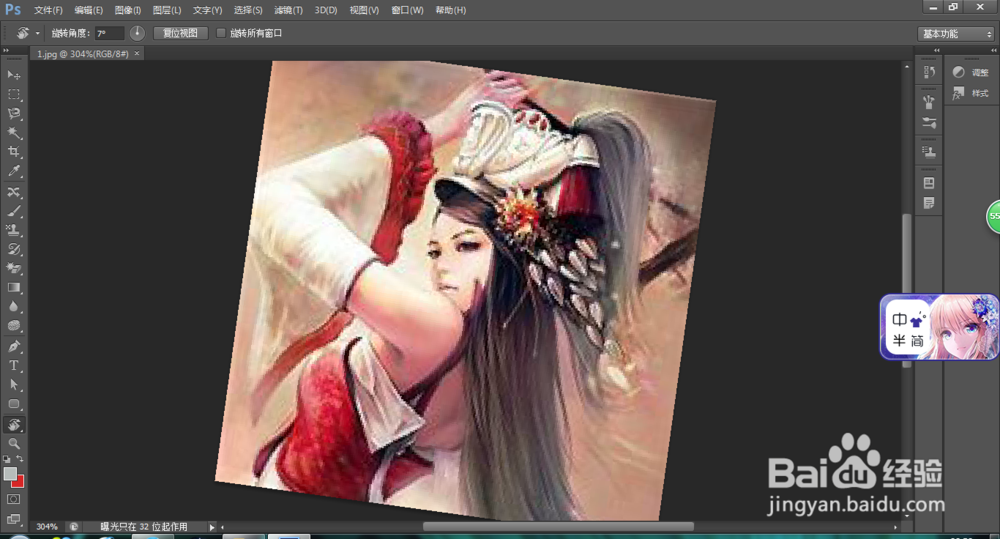Select the Eraser tool
The height and width of the screenshot is (539, 1000).
(13, 268)
